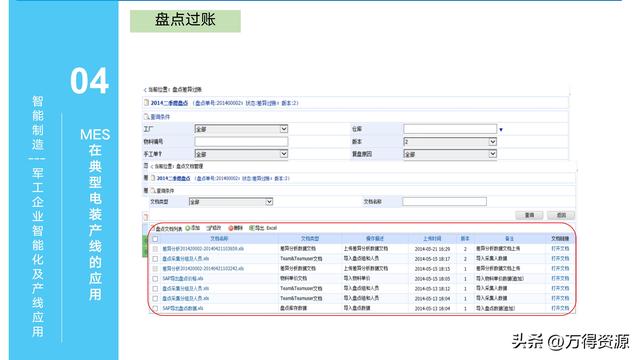
Task: Click the red 删除 delete icon
Action: [x=230, y=228]
